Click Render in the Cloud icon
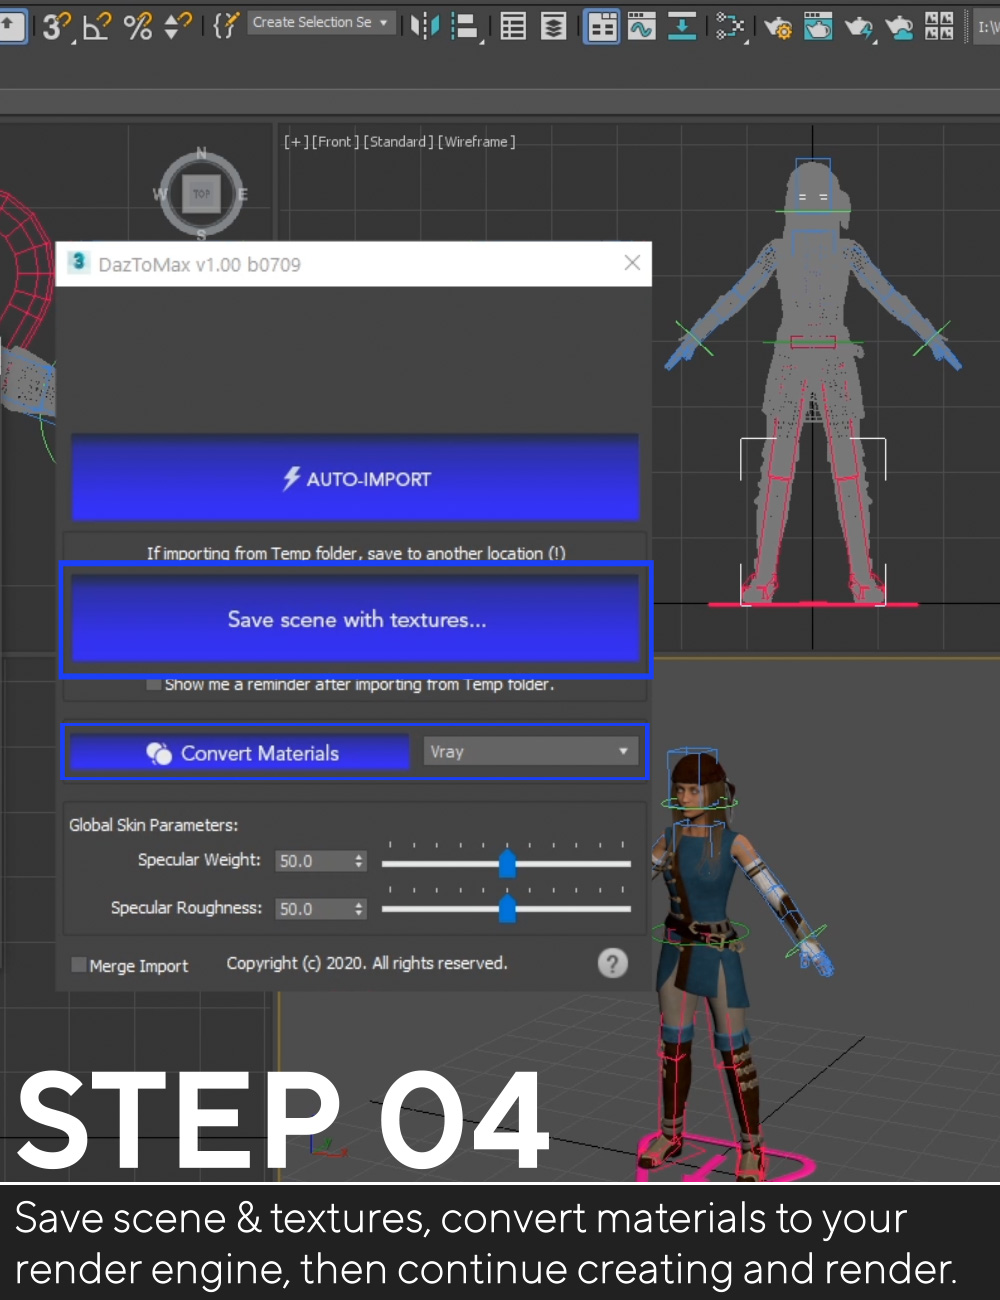1000x1300 pixels. (x=899, y=26)
